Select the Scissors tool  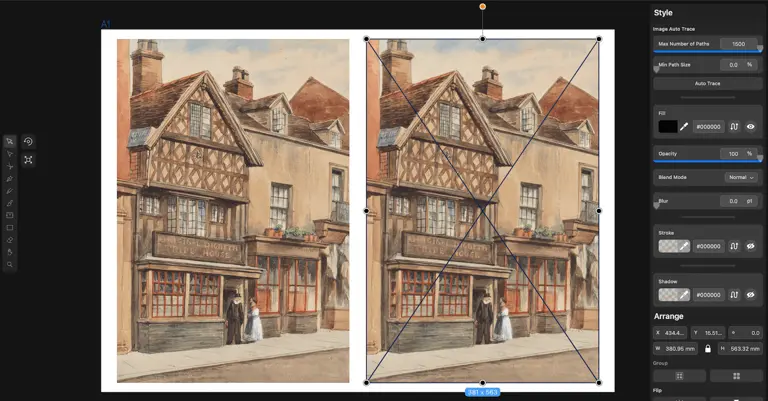9,166
